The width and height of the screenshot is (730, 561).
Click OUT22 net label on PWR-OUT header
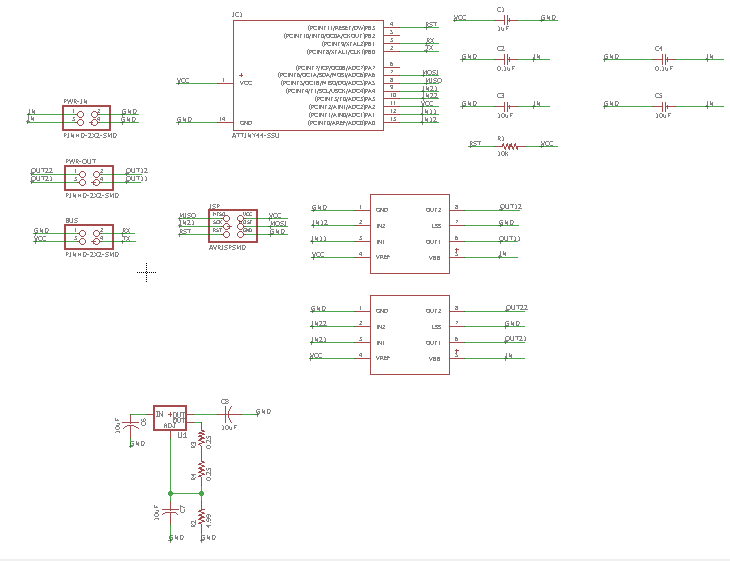(41, 171)
